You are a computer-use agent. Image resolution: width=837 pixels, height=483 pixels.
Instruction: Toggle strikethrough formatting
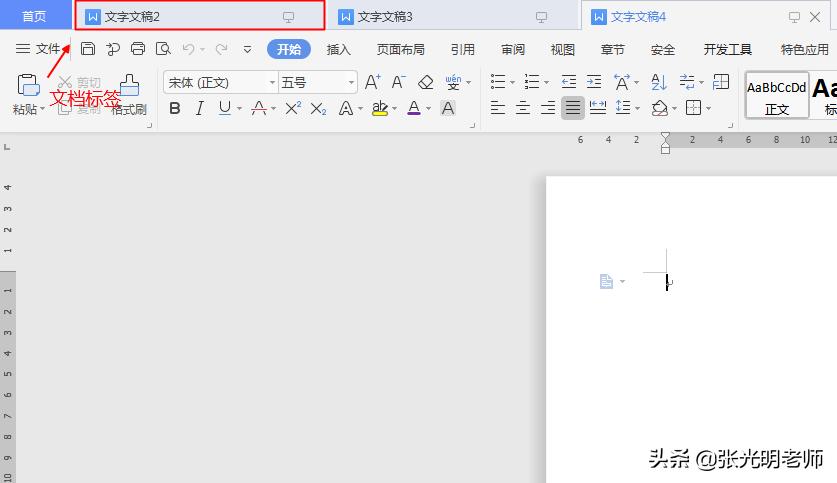click(259, 108)
